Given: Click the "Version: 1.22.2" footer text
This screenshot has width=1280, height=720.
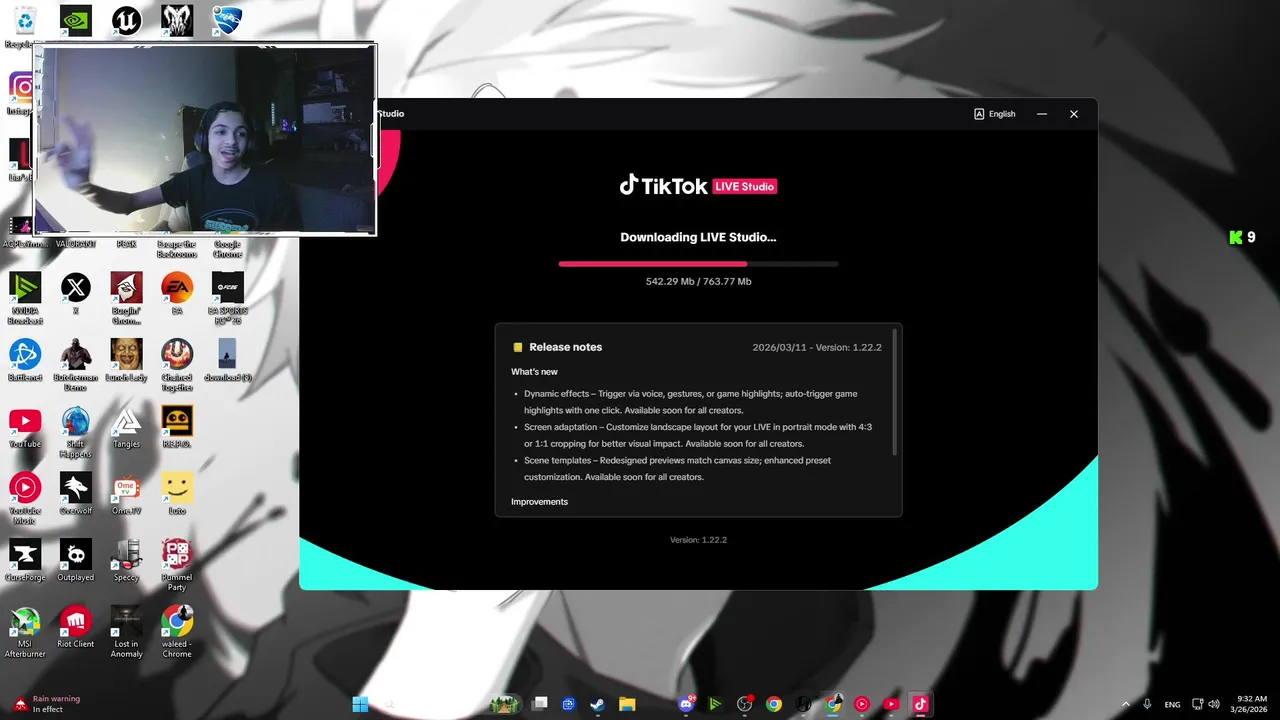Looking at the screenshot, I should click(698, 540).
